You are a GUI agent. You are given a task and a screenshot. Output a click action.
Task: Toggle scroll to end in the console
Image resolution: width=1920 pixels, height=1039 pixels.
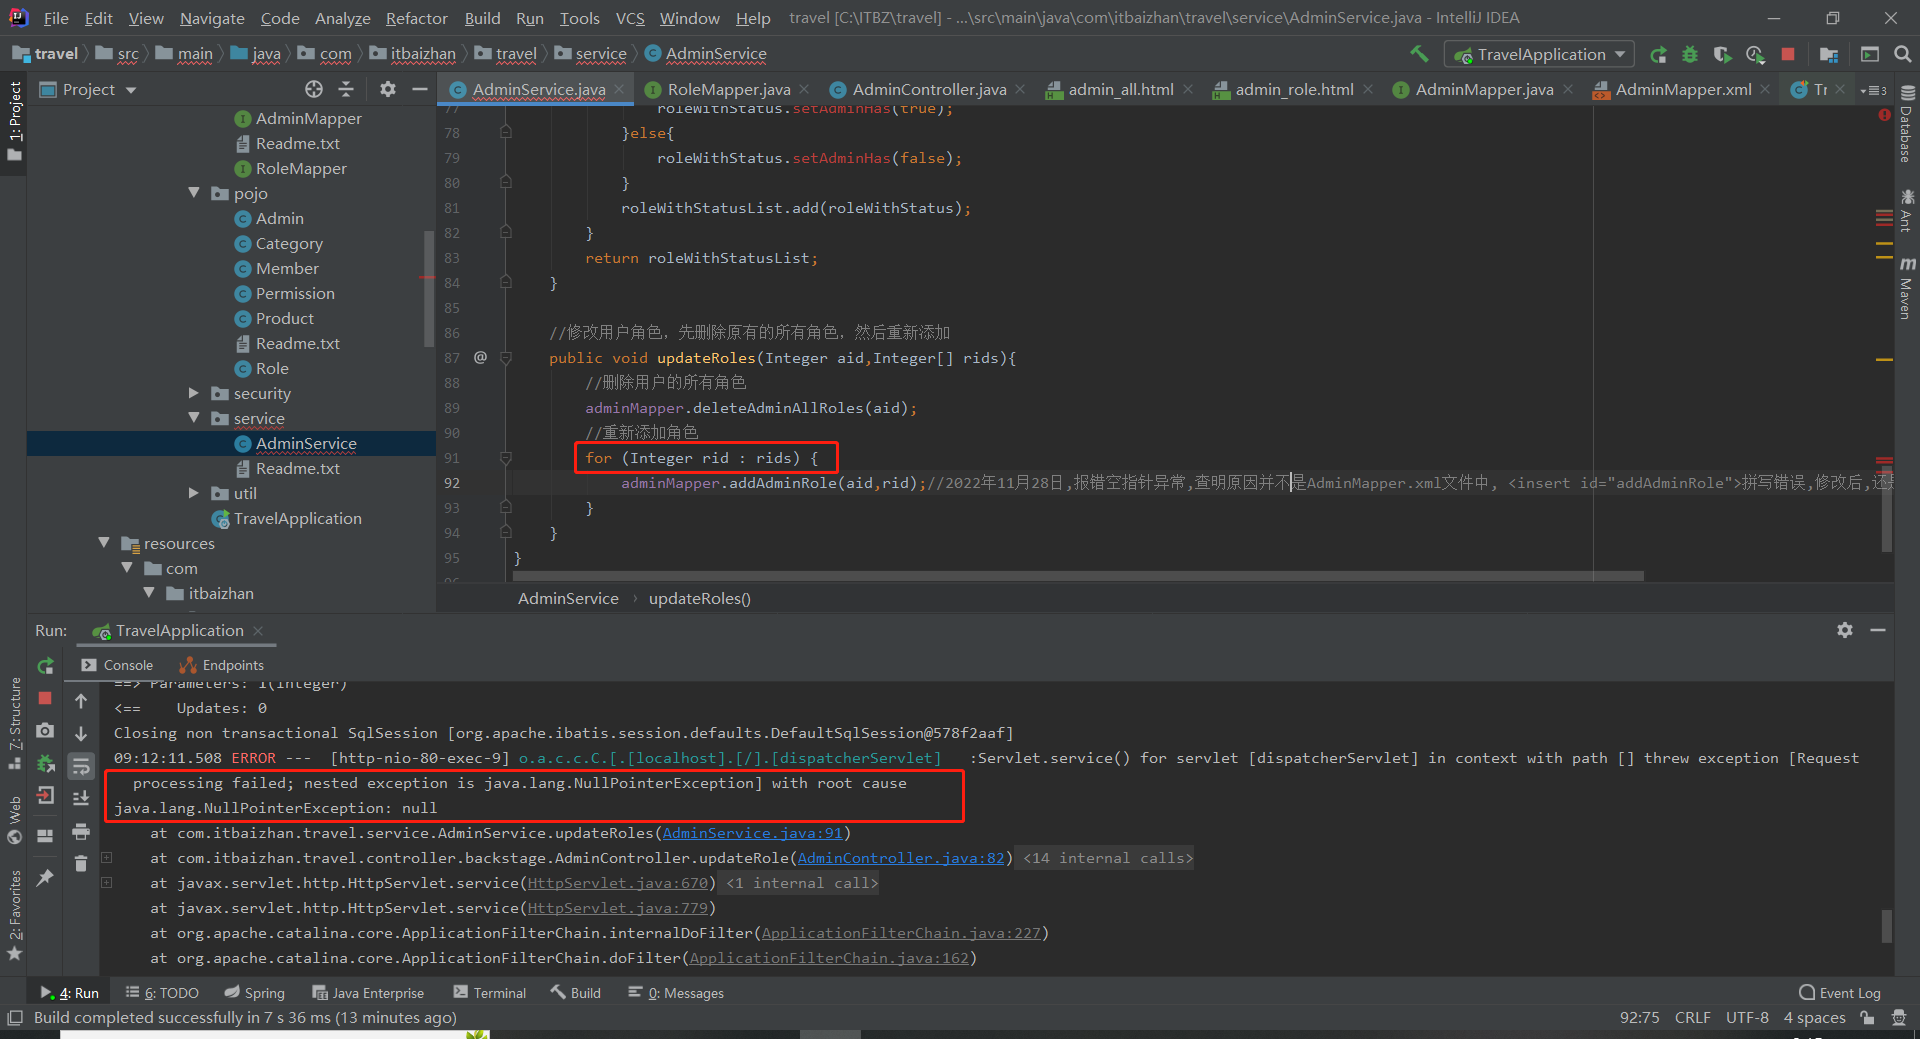(x=81, y=798)
